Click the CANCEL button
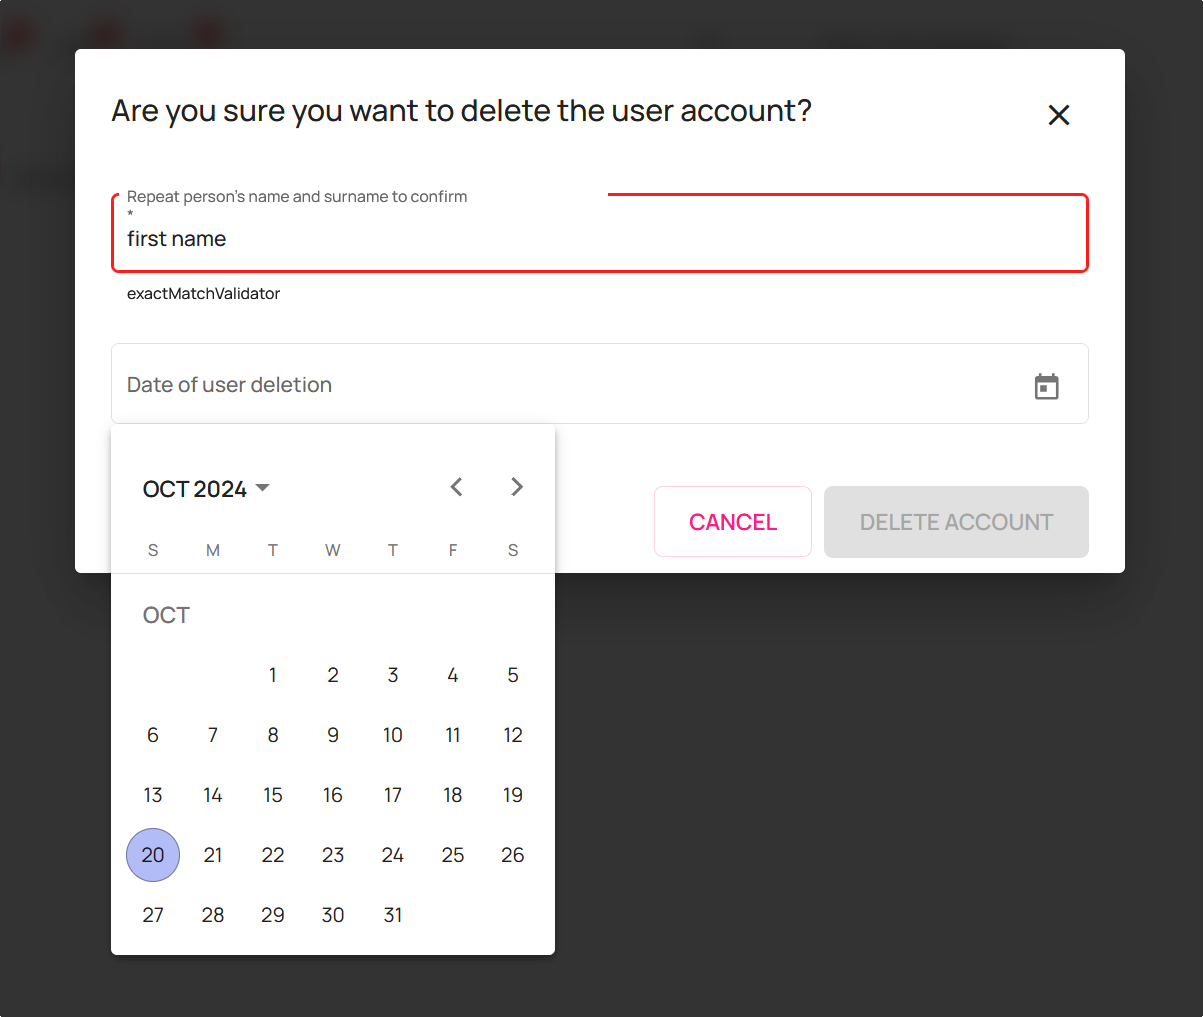The width and height of the screenshot is (1203, 1017). [733, 522]
